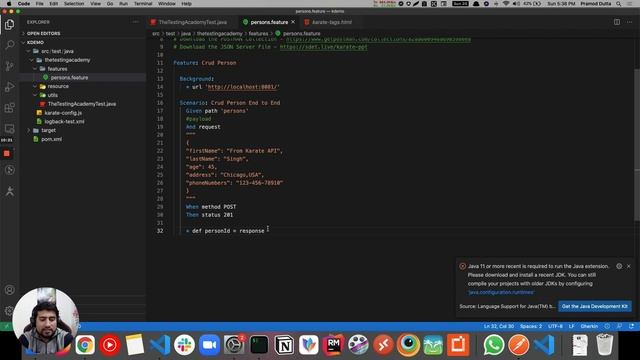The image size is (640, 360).
Task: Expand the OPEN EDITORS section
Action: [x=43, y=33]
